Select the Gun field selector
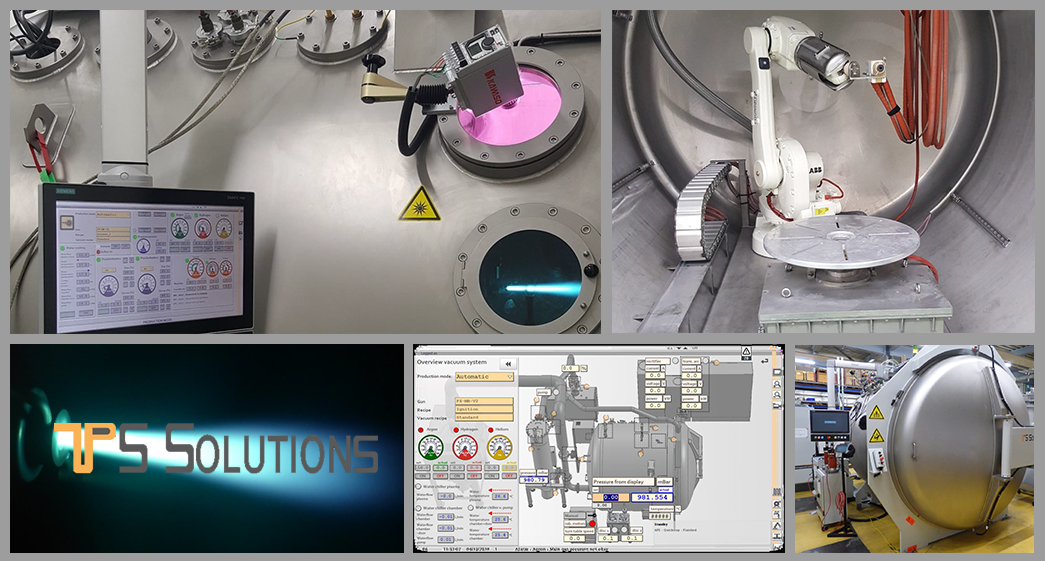This screenshot has width=1045, height=561. 485,401
